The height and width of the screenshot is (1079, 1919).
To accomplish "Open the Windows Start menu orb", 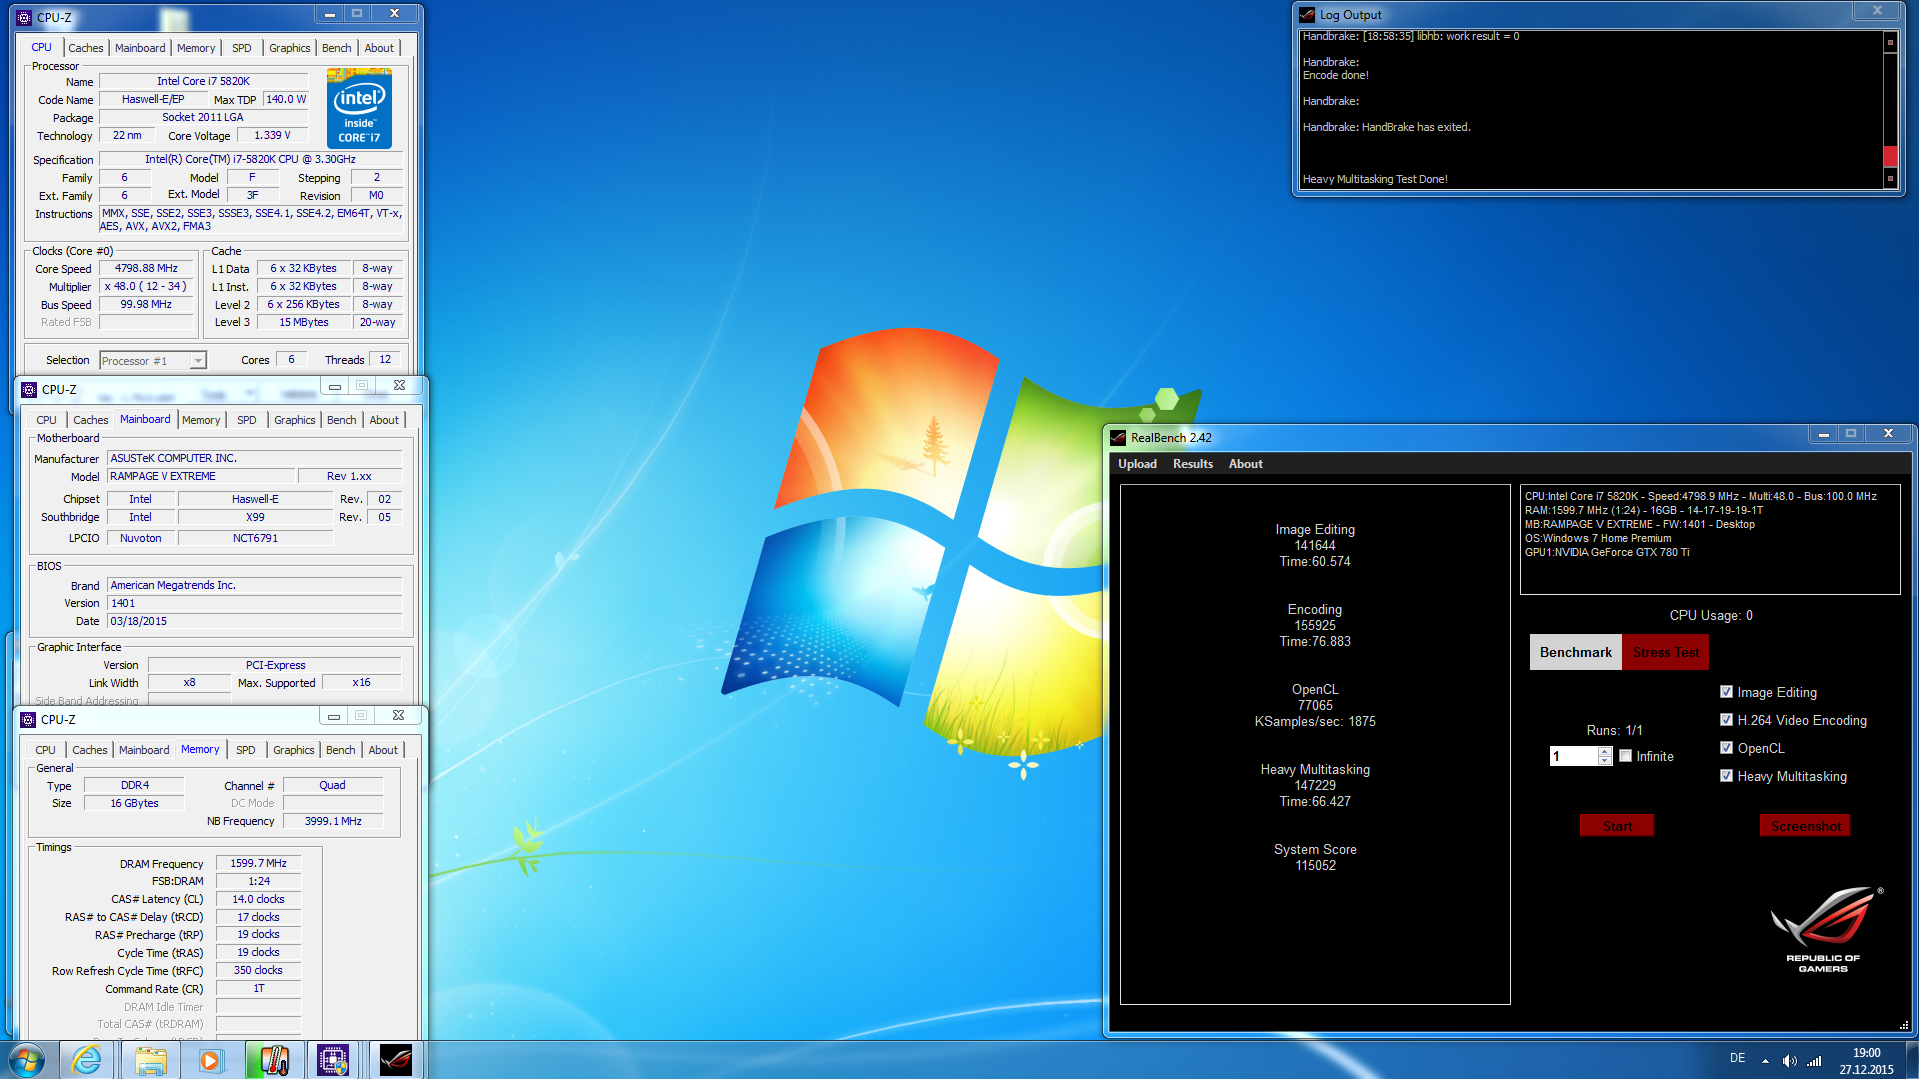I will pyautogui.click(x=27, y=1059).
